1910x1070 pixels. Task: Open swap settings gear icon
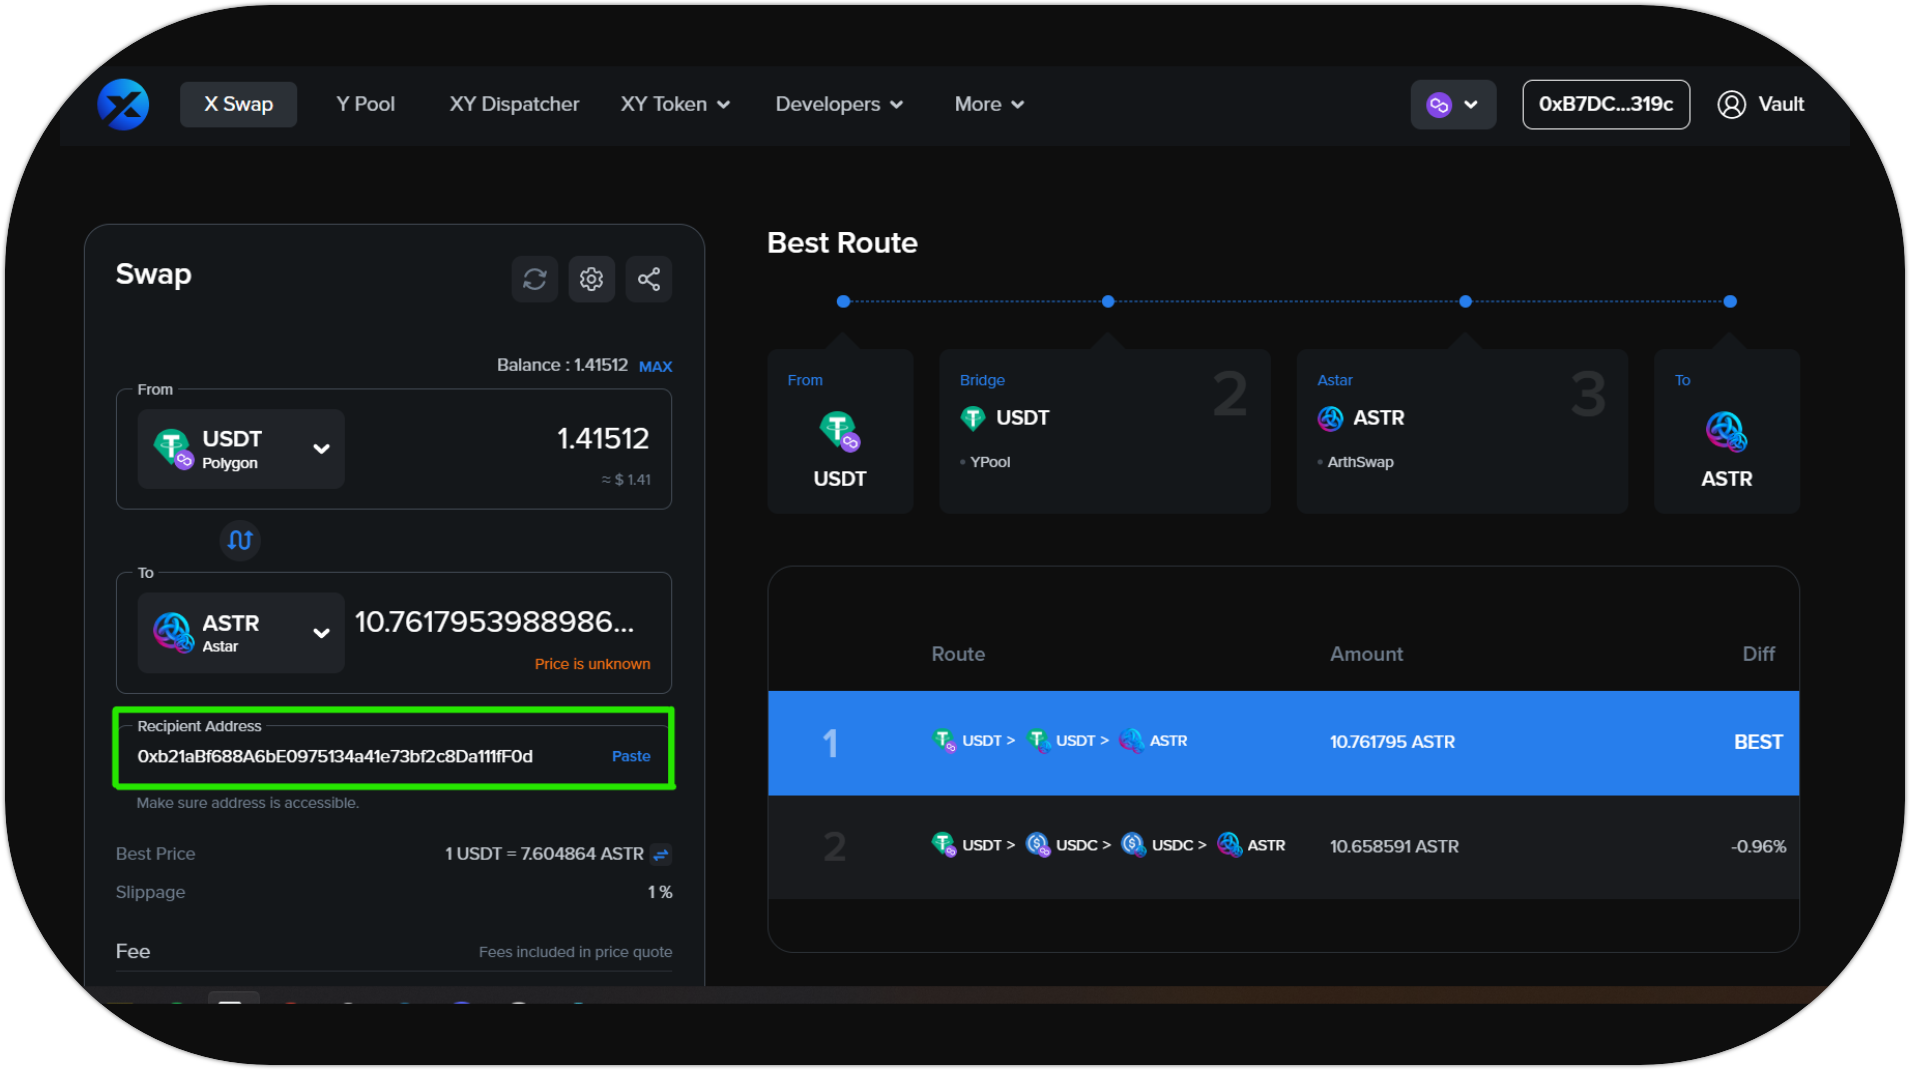click(592, 279)
